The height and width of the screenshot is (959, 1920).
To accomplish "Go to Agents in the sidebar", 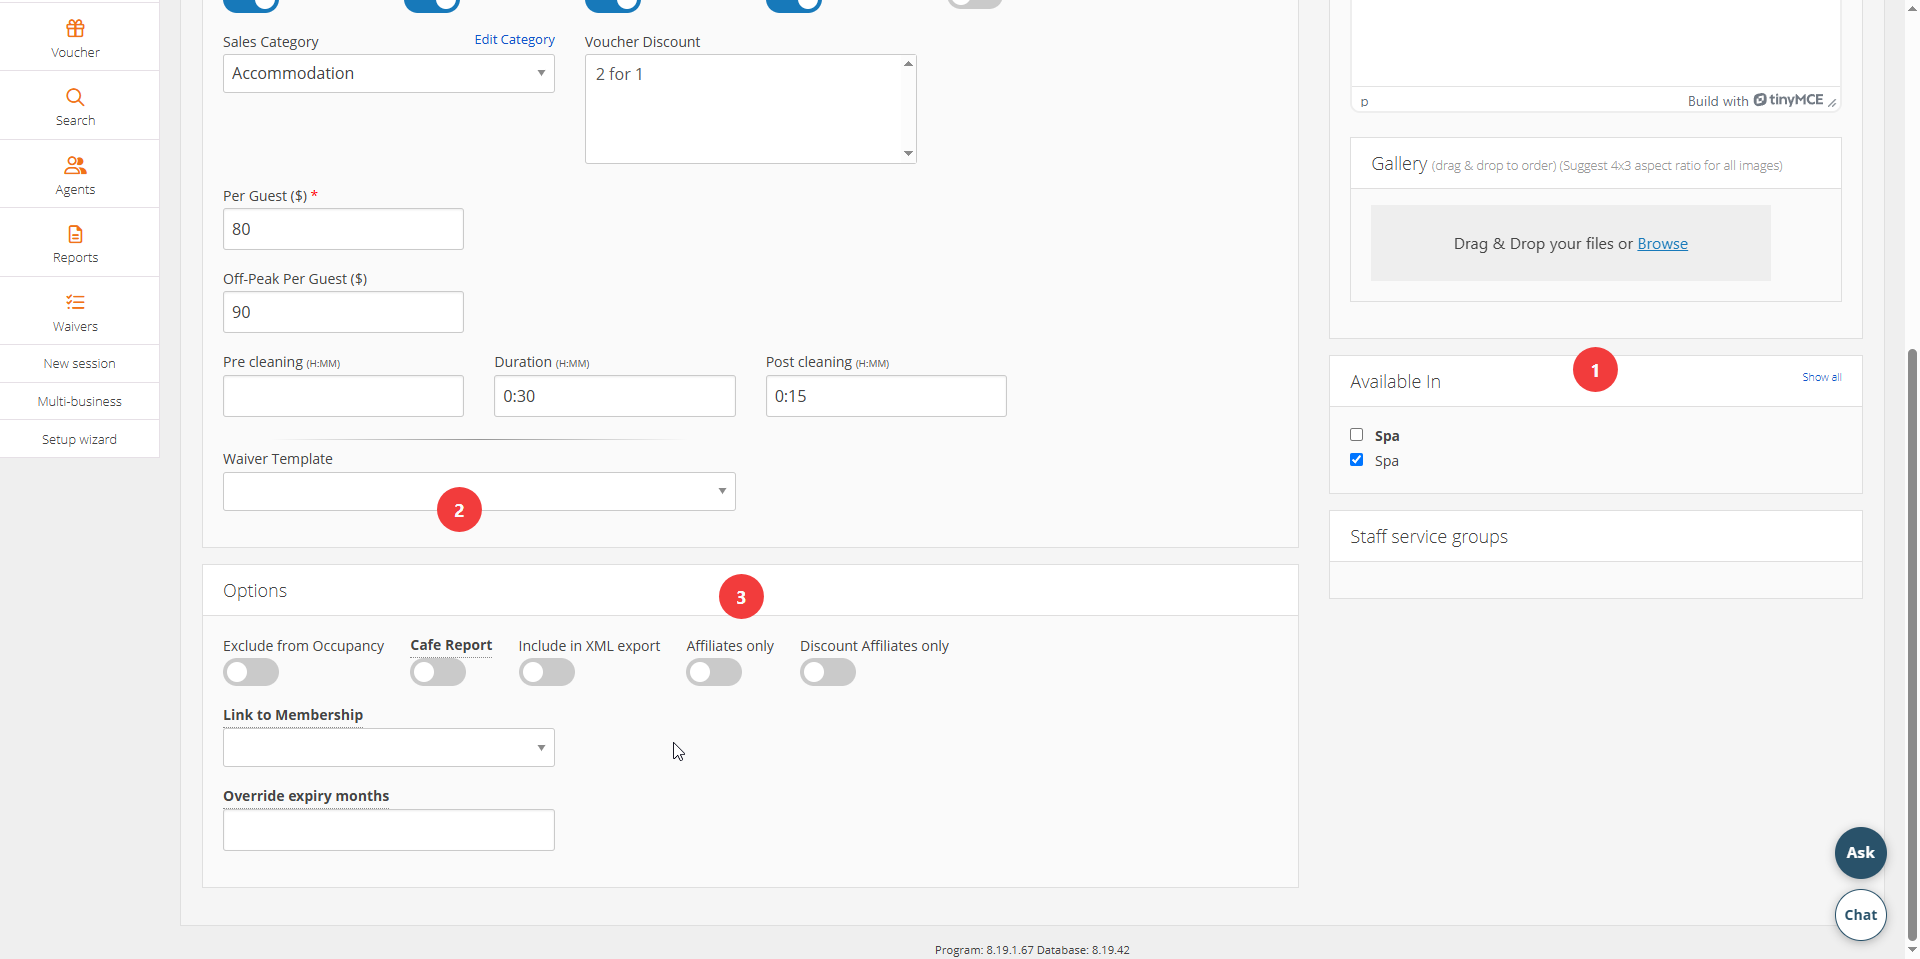I will (x=76, y=175).
